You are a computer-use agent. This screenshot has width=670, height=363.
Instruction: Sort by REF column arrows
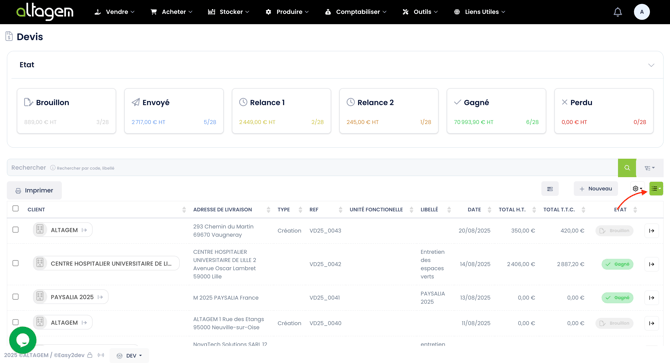tap(340, 210)
